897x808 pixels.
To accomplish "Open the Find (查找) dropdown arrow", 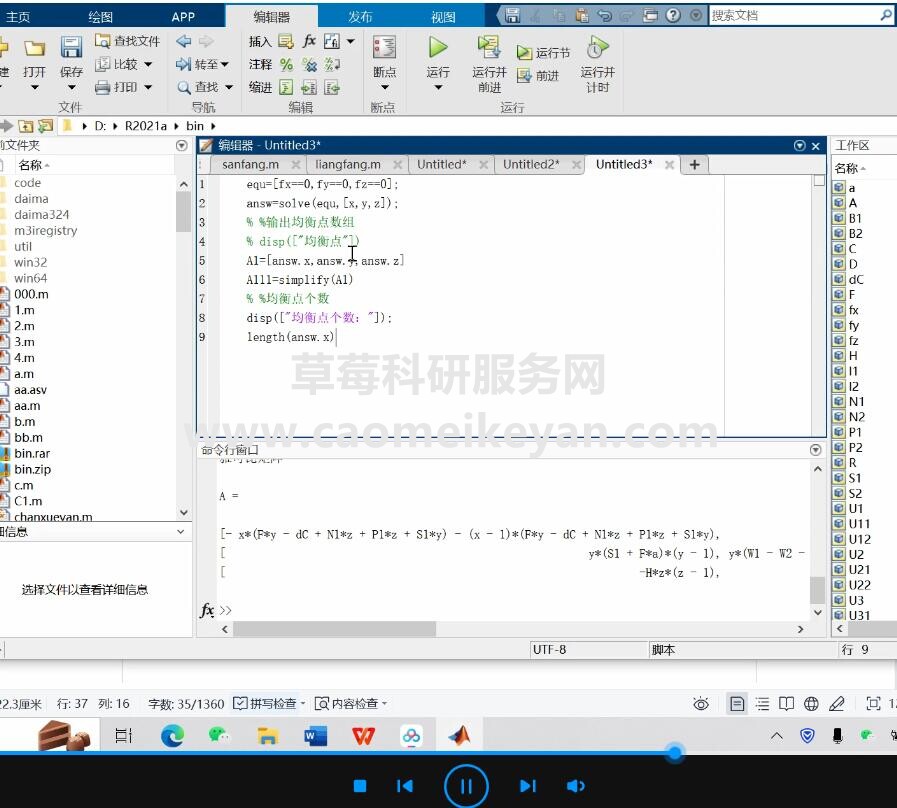I will click(x=229, y=87).
